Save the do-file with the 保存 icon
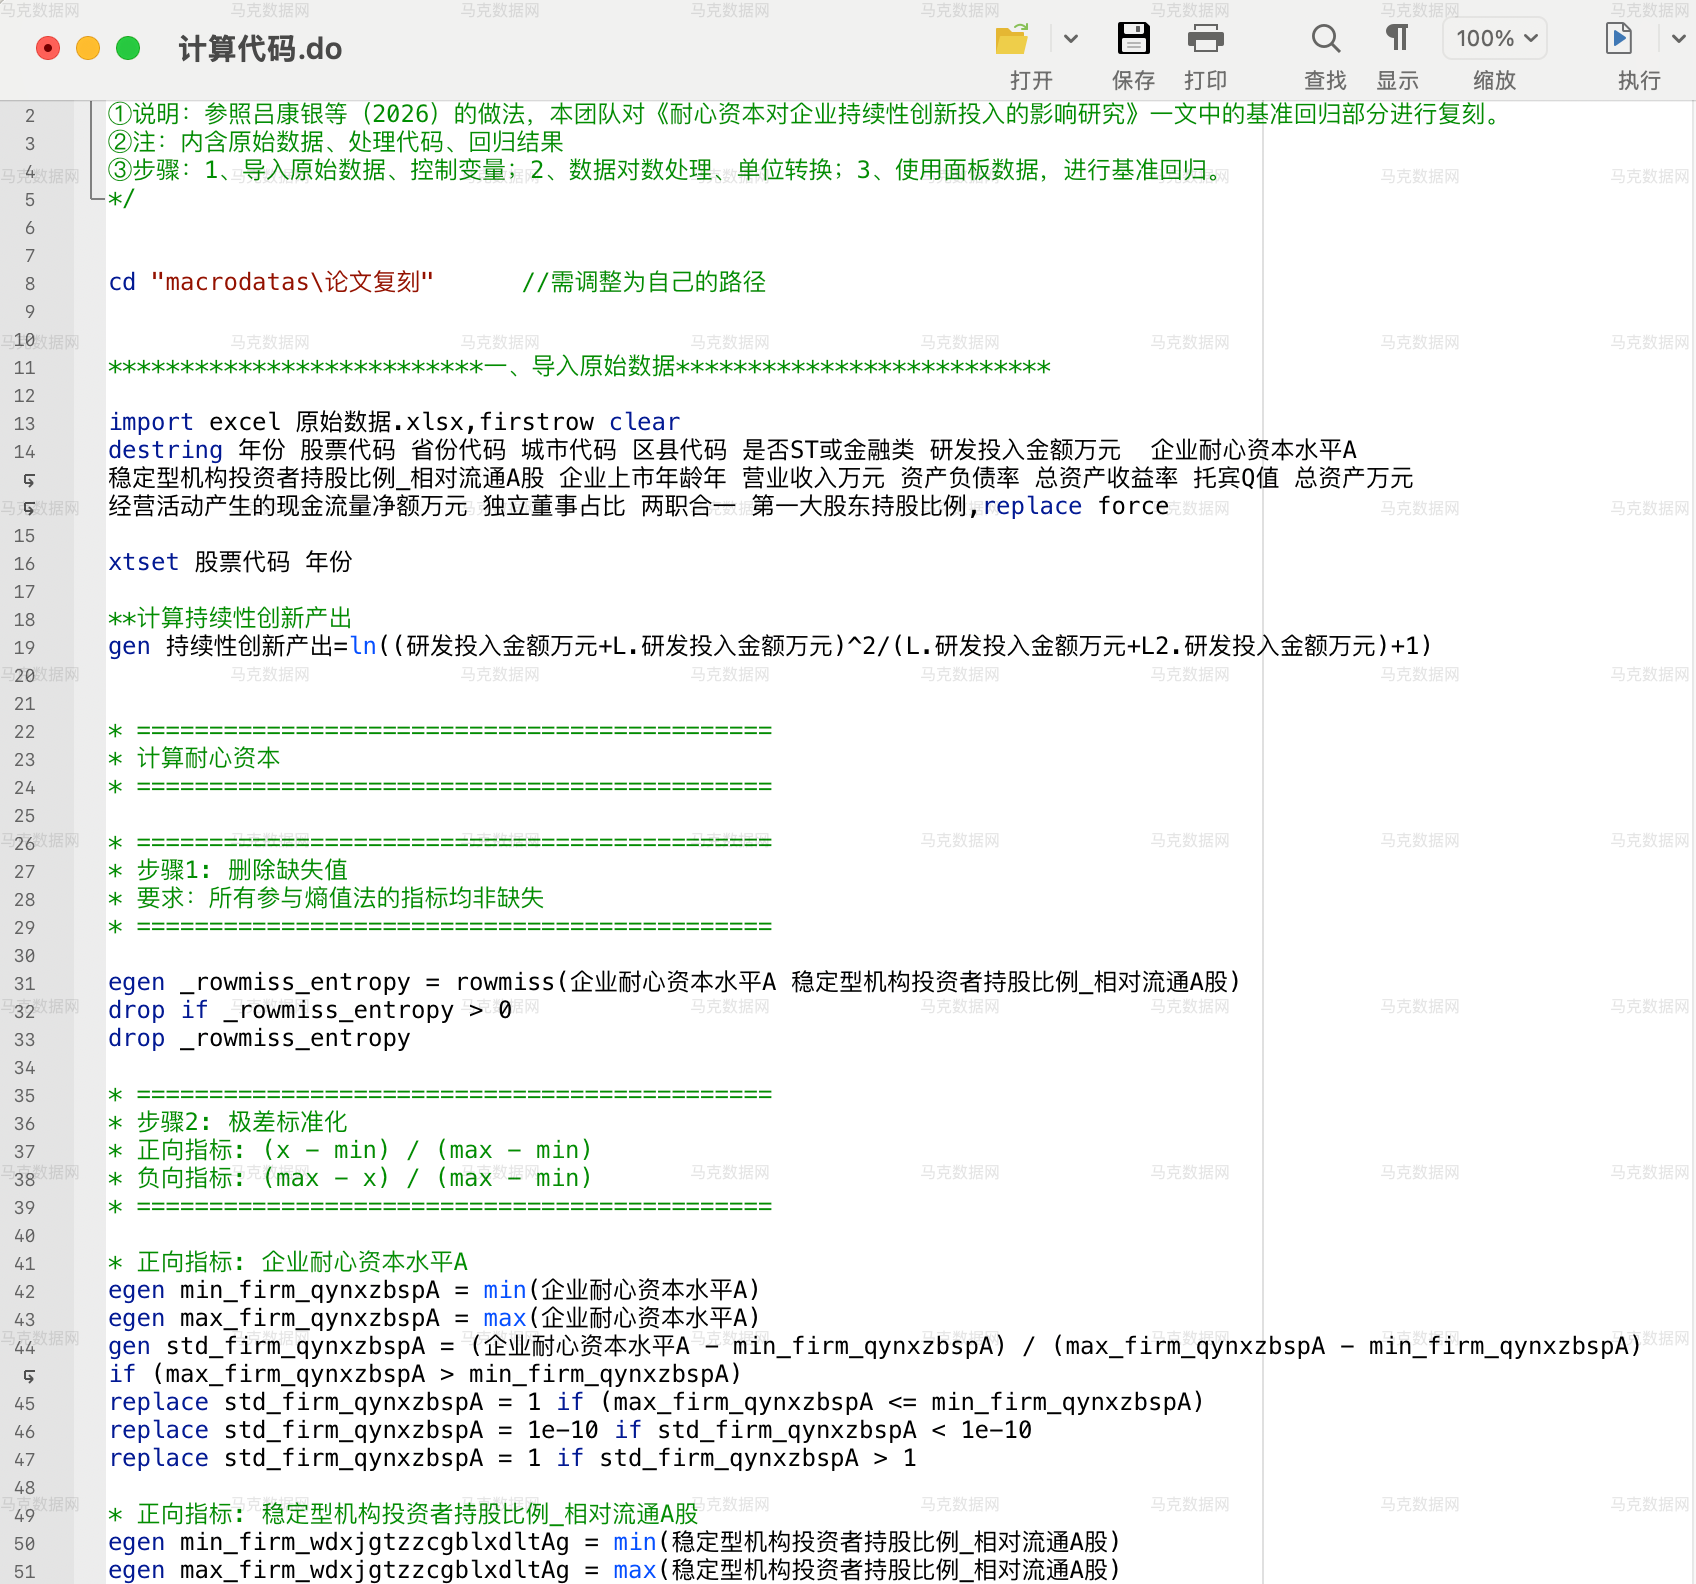This screenshot has height=1584, width=1696. click(x=1133, y=39)
